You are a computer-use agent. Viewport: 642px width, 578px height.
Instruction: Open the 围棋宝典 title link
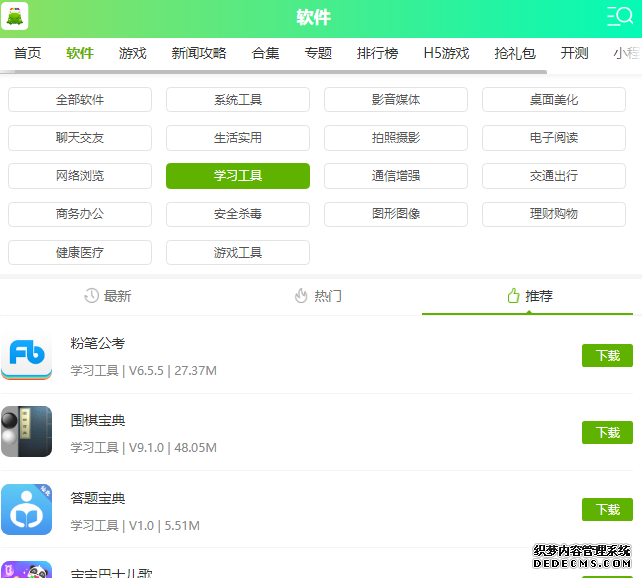point(97,420)
